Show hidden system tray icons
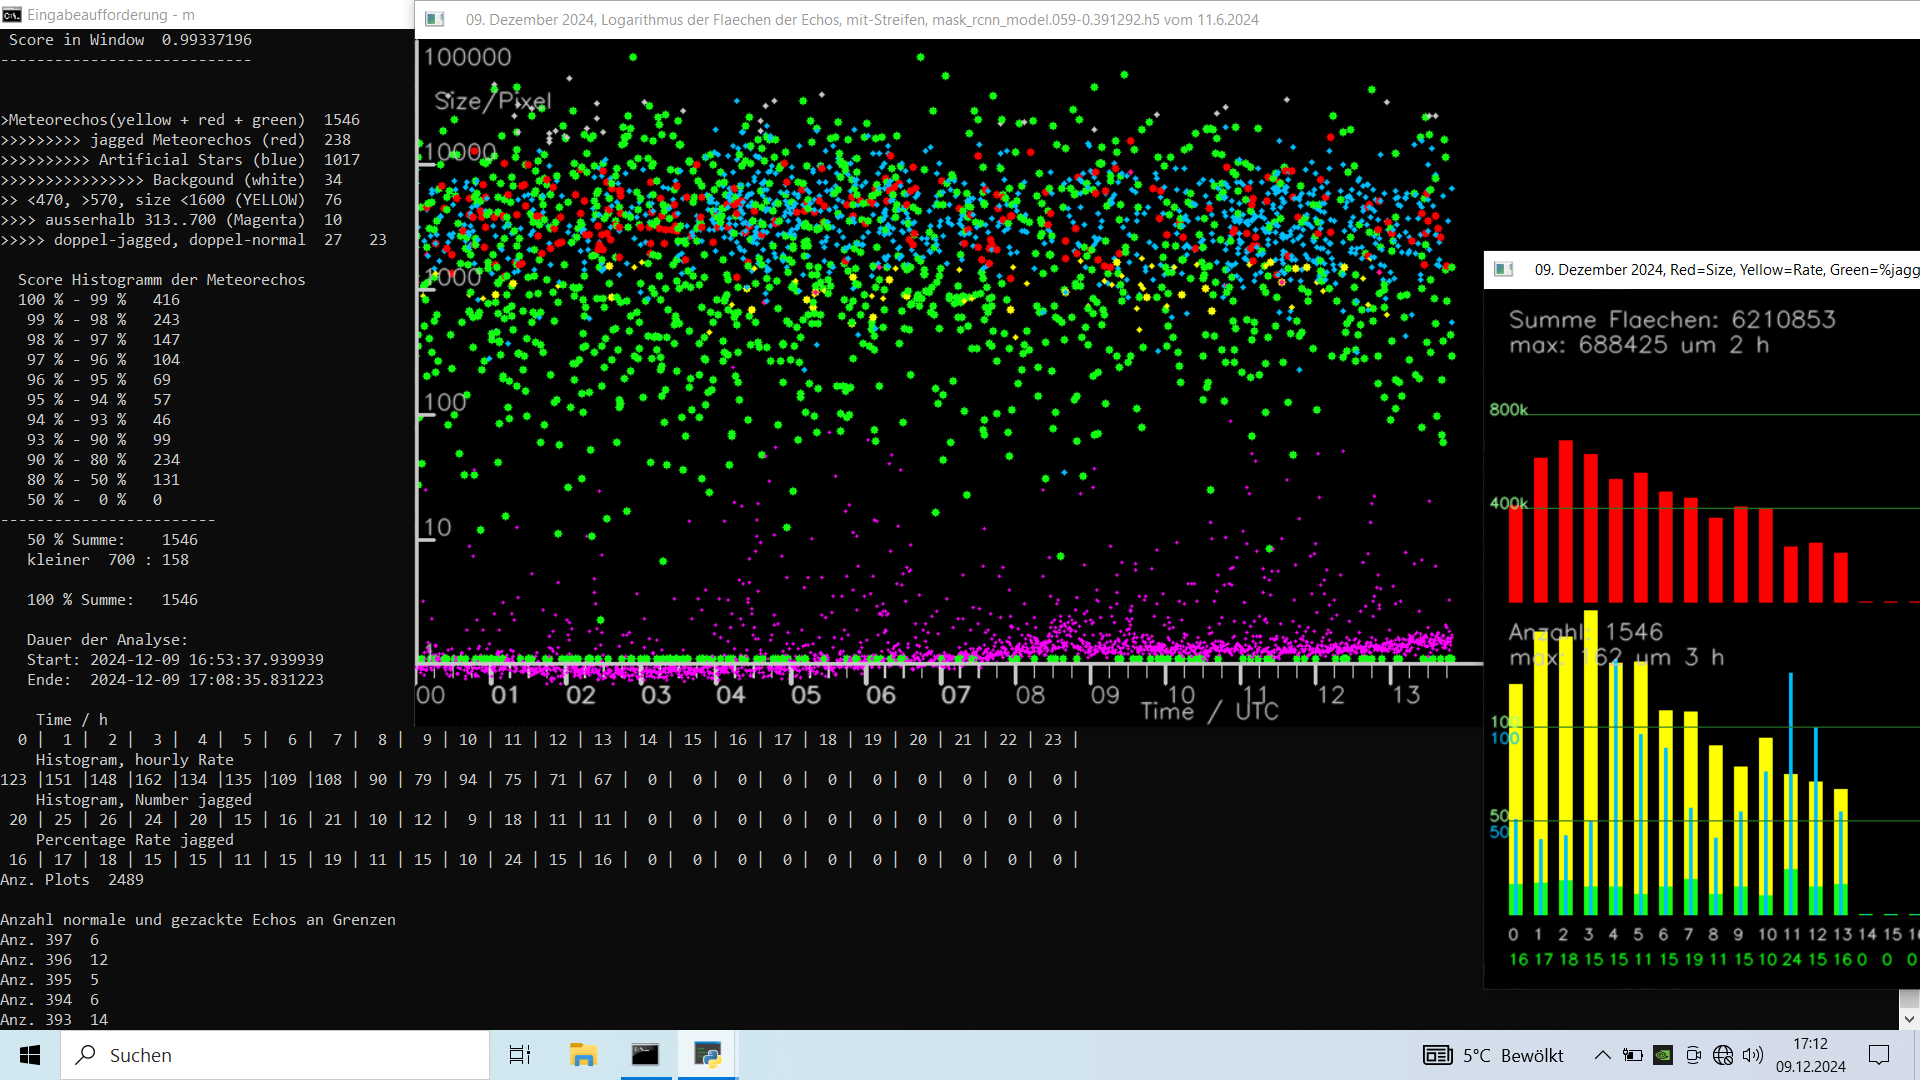 click(1602, 1055)
